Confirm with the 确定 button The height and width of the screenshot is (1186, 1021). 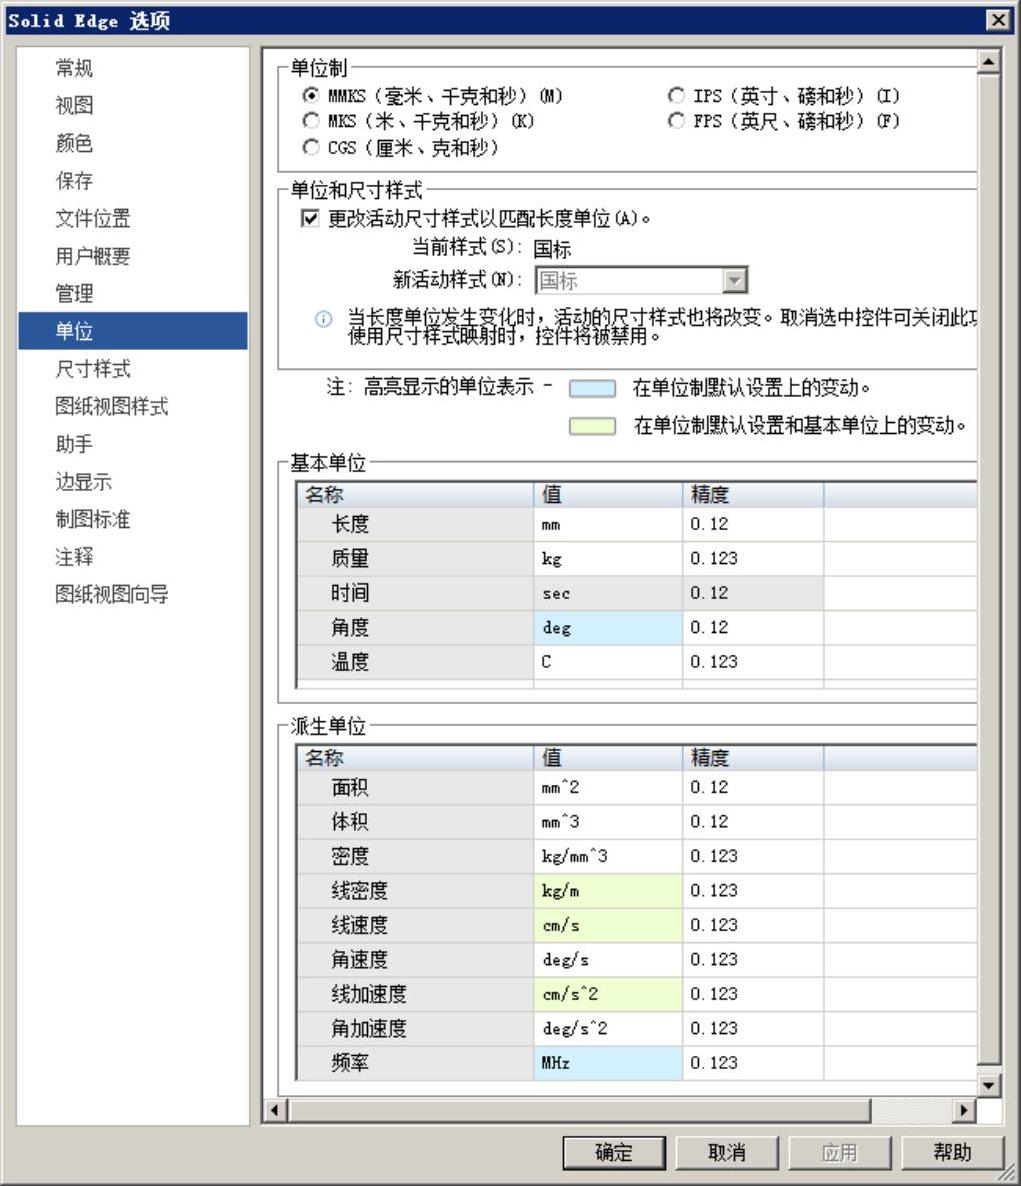[x=614, y=1153]
